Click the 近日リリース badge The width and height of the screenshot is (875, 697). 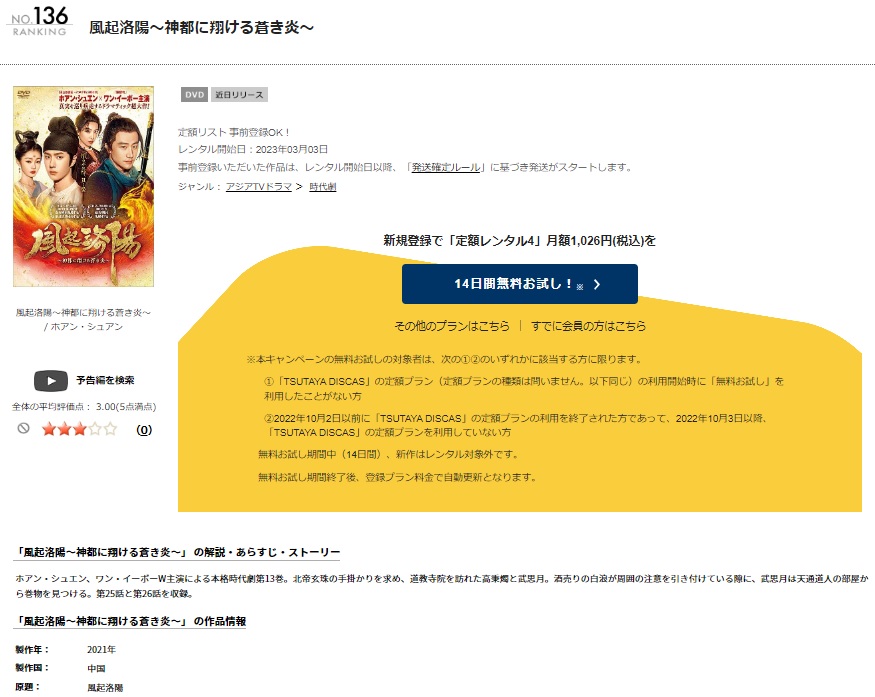click(x=239, y=95)
